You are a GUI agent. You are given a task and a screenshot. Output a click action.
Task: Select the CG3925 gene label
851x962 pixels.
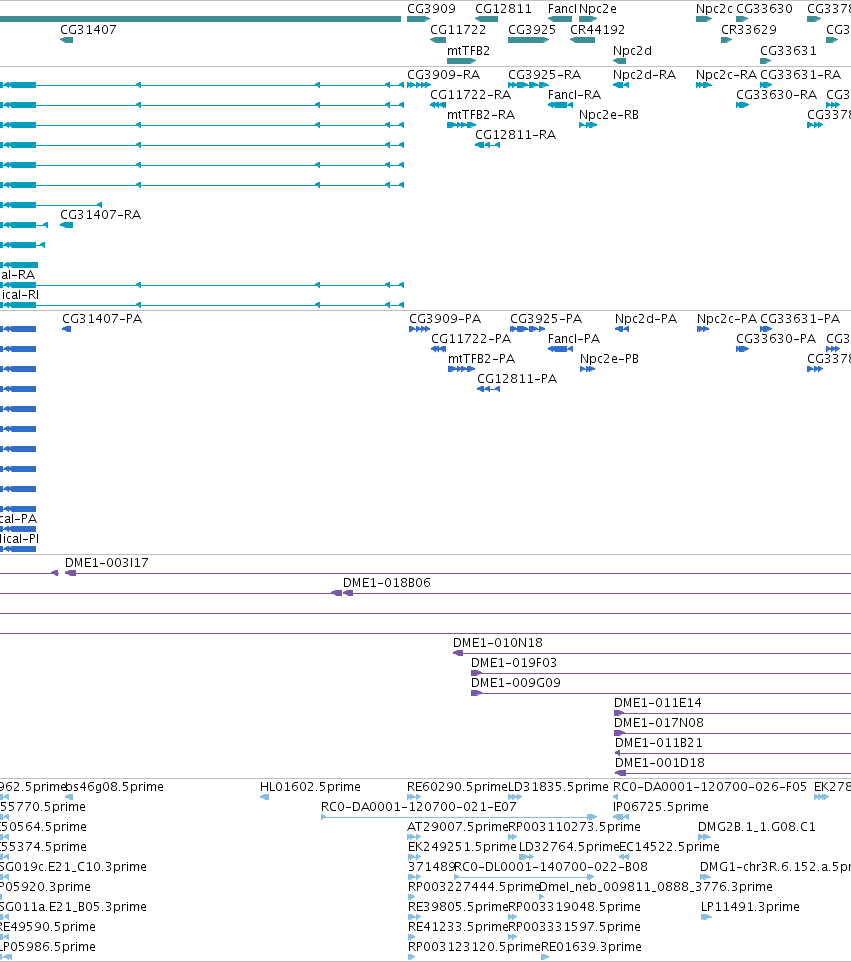click(532, 29)
